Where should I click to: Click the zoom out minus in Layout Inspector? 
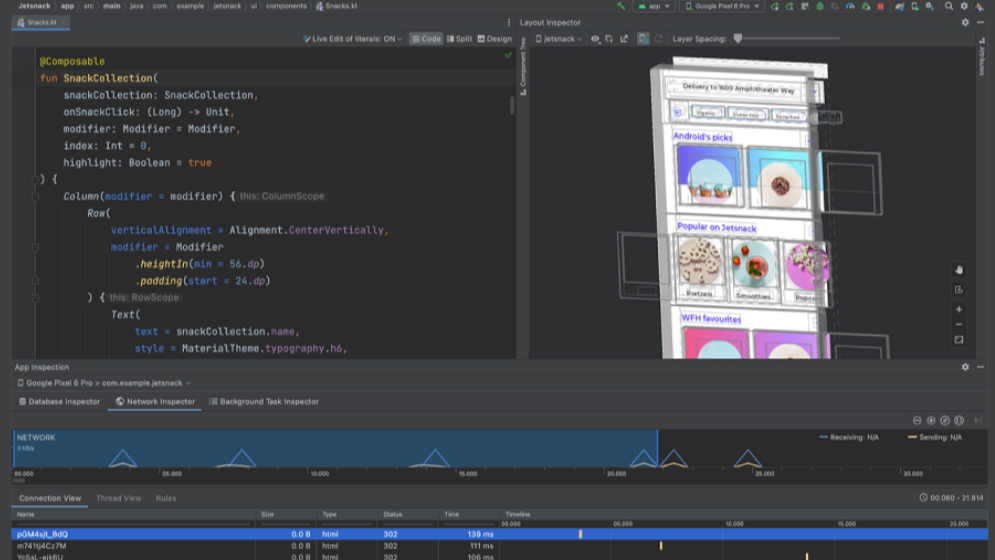959,324
